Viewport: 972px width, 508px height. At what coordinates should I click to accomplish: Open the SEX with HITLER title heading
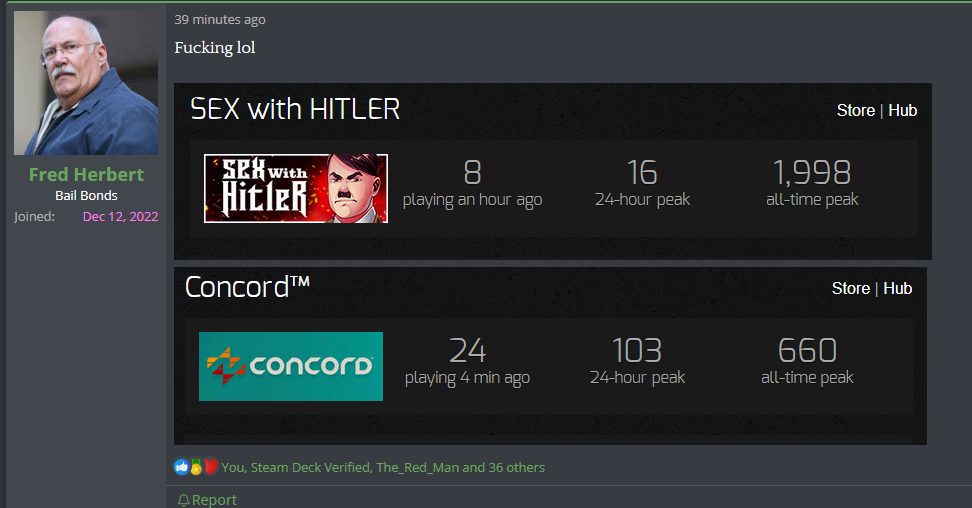click(295, 109)
